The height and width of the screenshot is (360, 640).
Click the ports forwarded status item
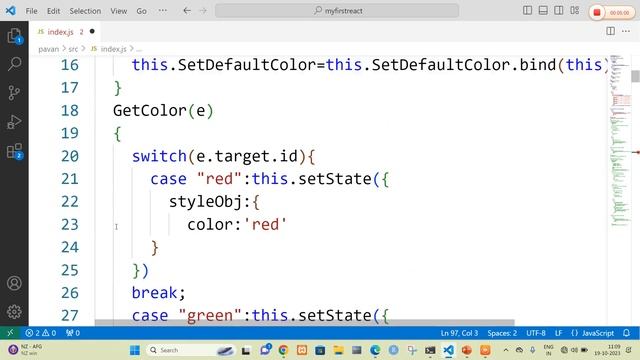click(73, 333)
